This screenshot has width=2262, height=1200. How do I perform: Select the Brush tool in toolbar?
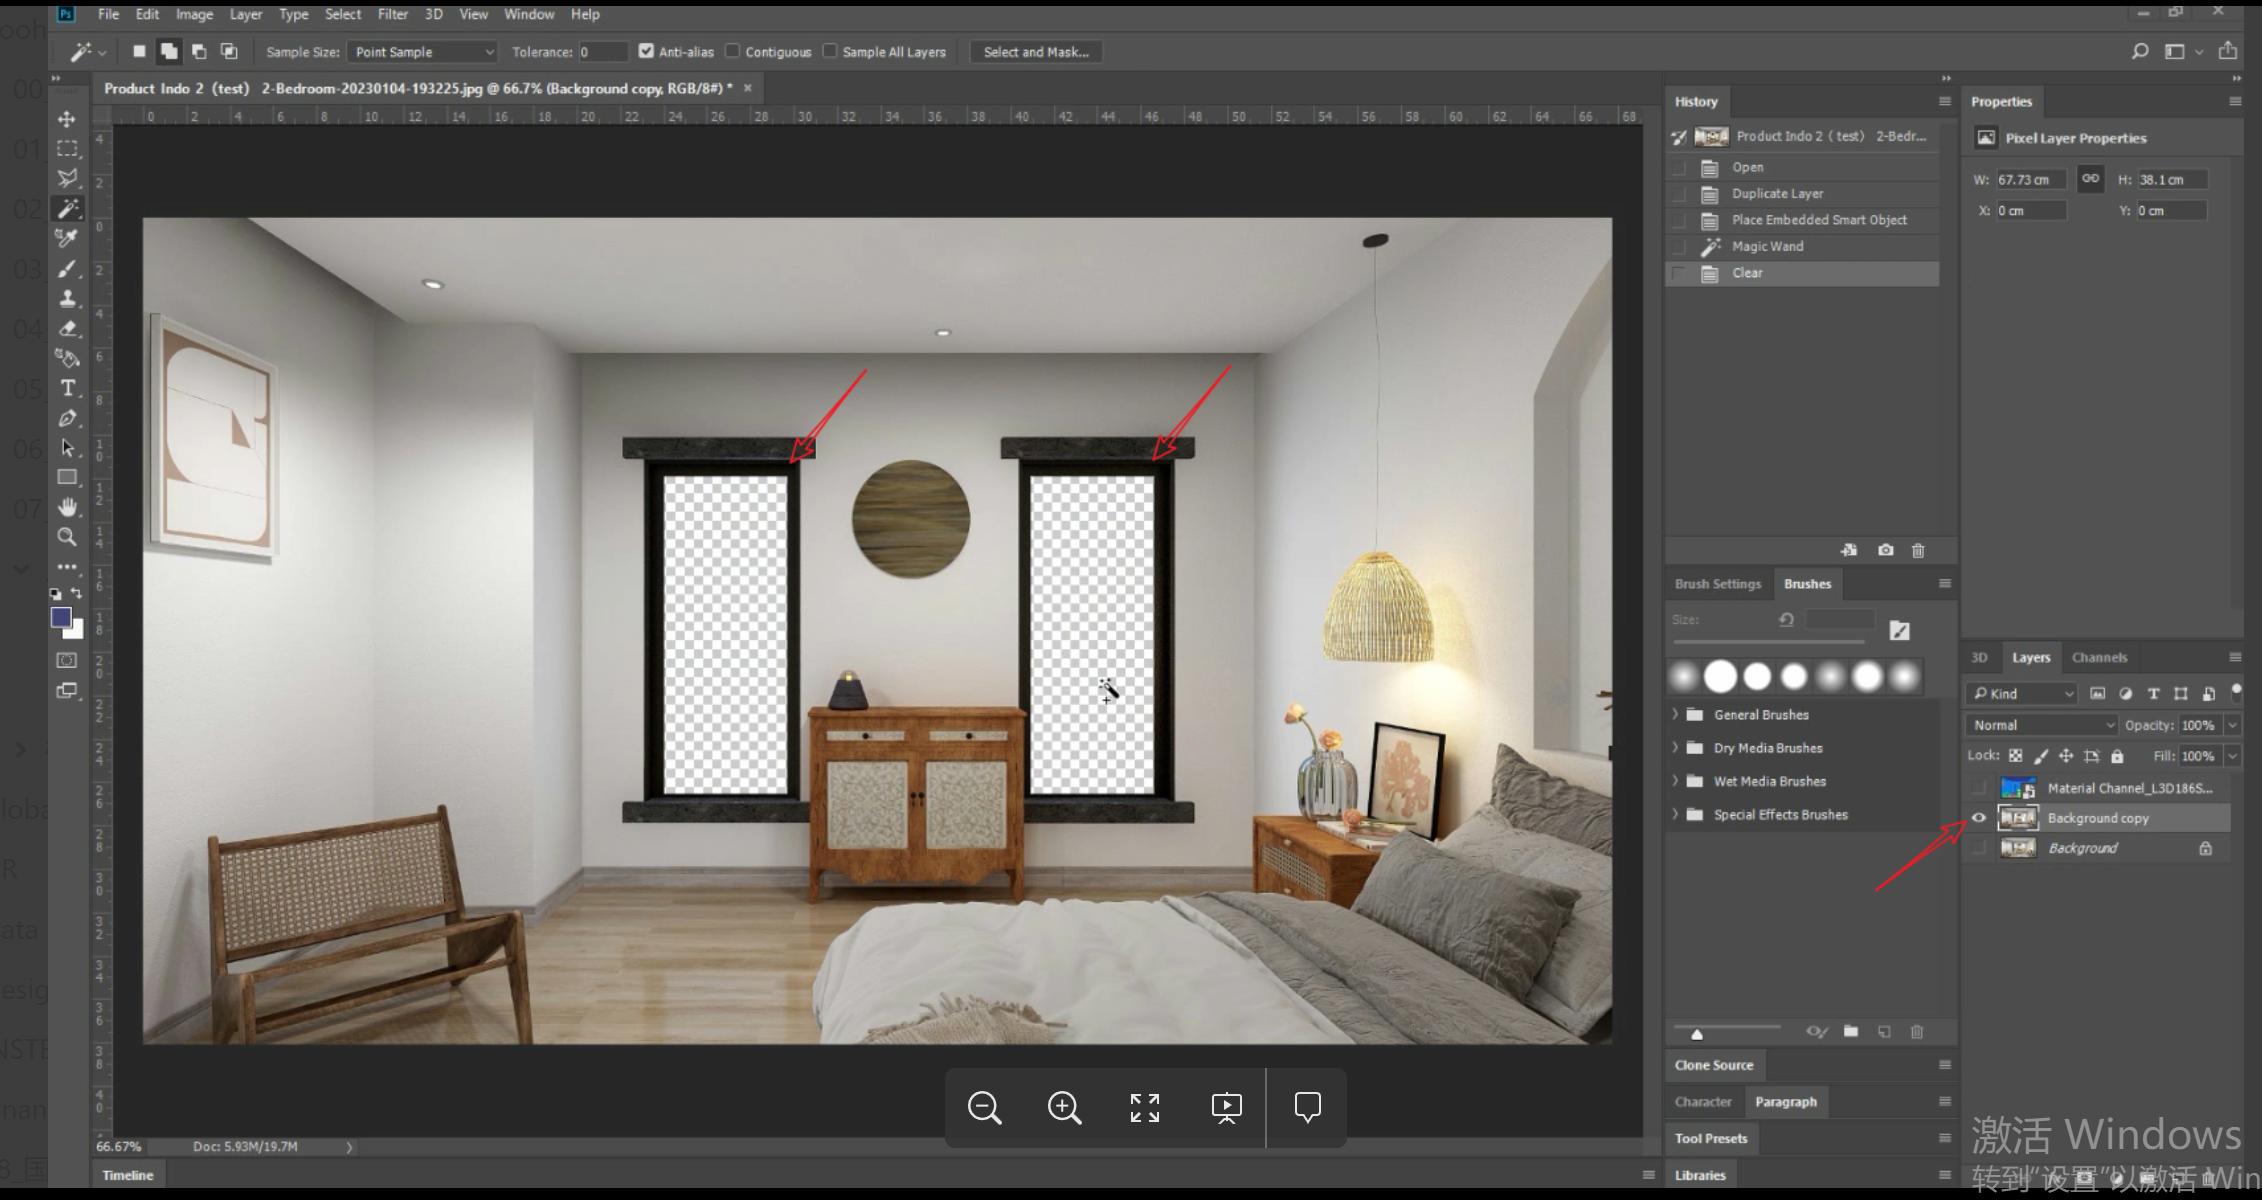67,269
